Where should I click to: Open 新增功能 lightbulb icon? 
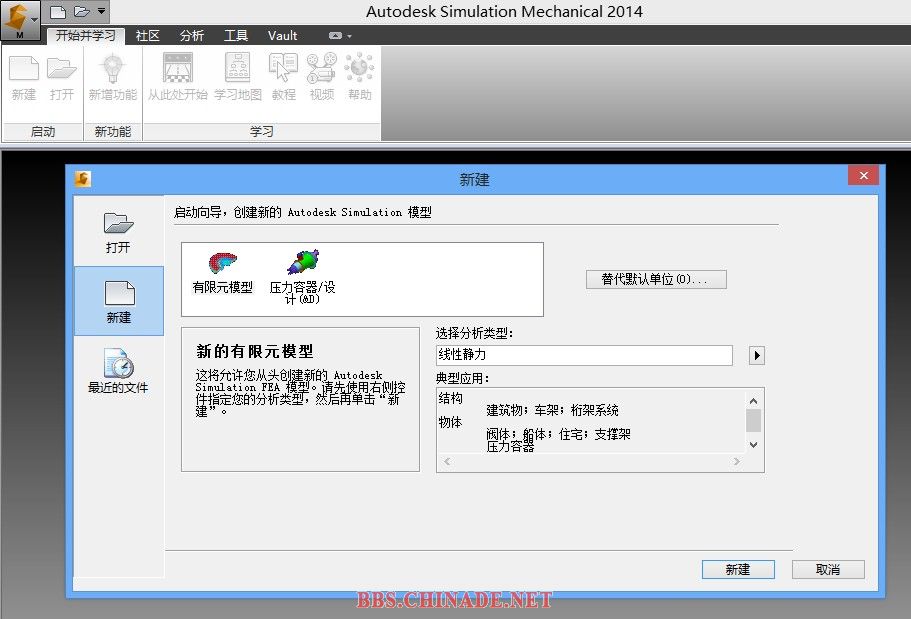point(113,78)
